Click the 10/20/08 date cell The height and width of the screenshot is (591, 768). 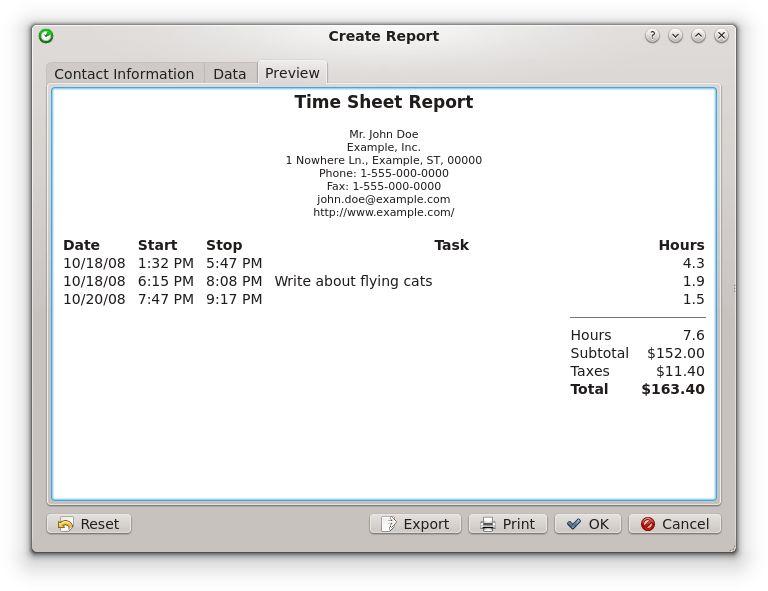[x=94, y=299]
